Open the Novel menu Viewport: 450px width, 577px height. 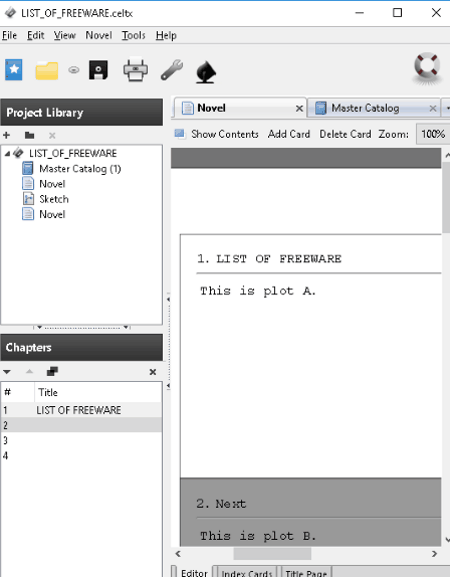click(99, 35)
